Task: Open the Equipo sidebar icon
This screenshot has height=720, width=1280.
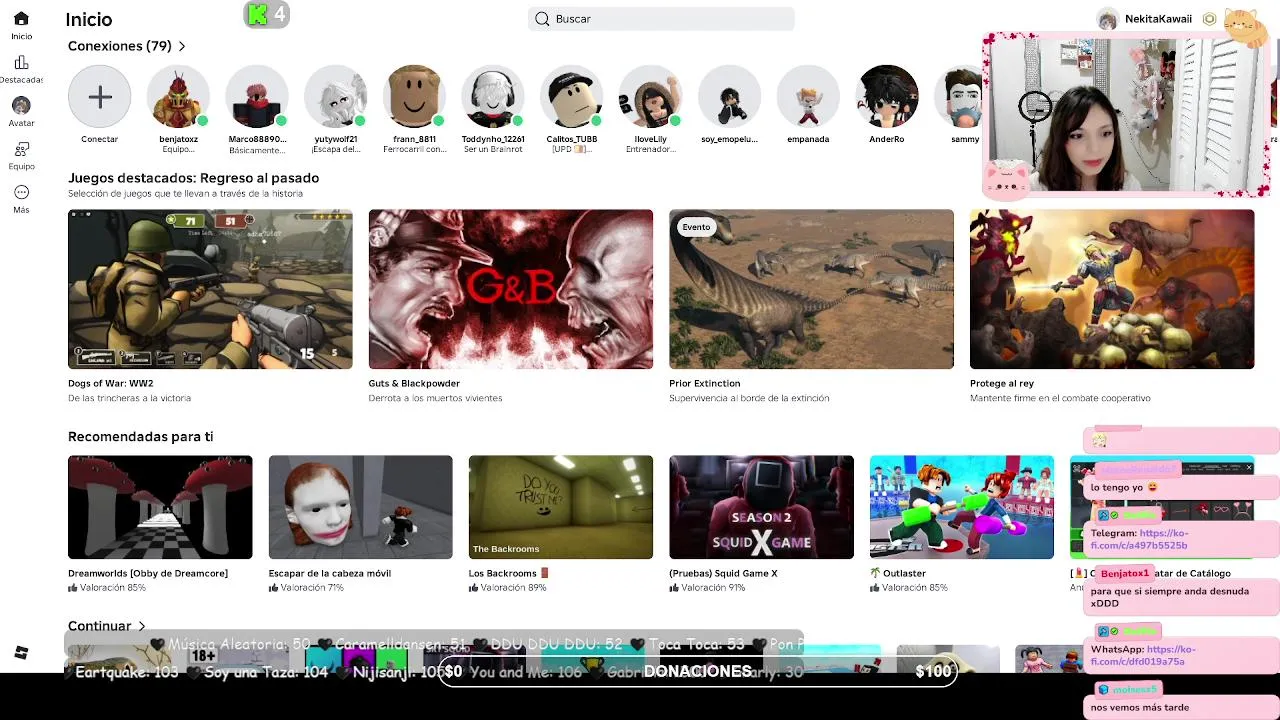Action: 21,149
